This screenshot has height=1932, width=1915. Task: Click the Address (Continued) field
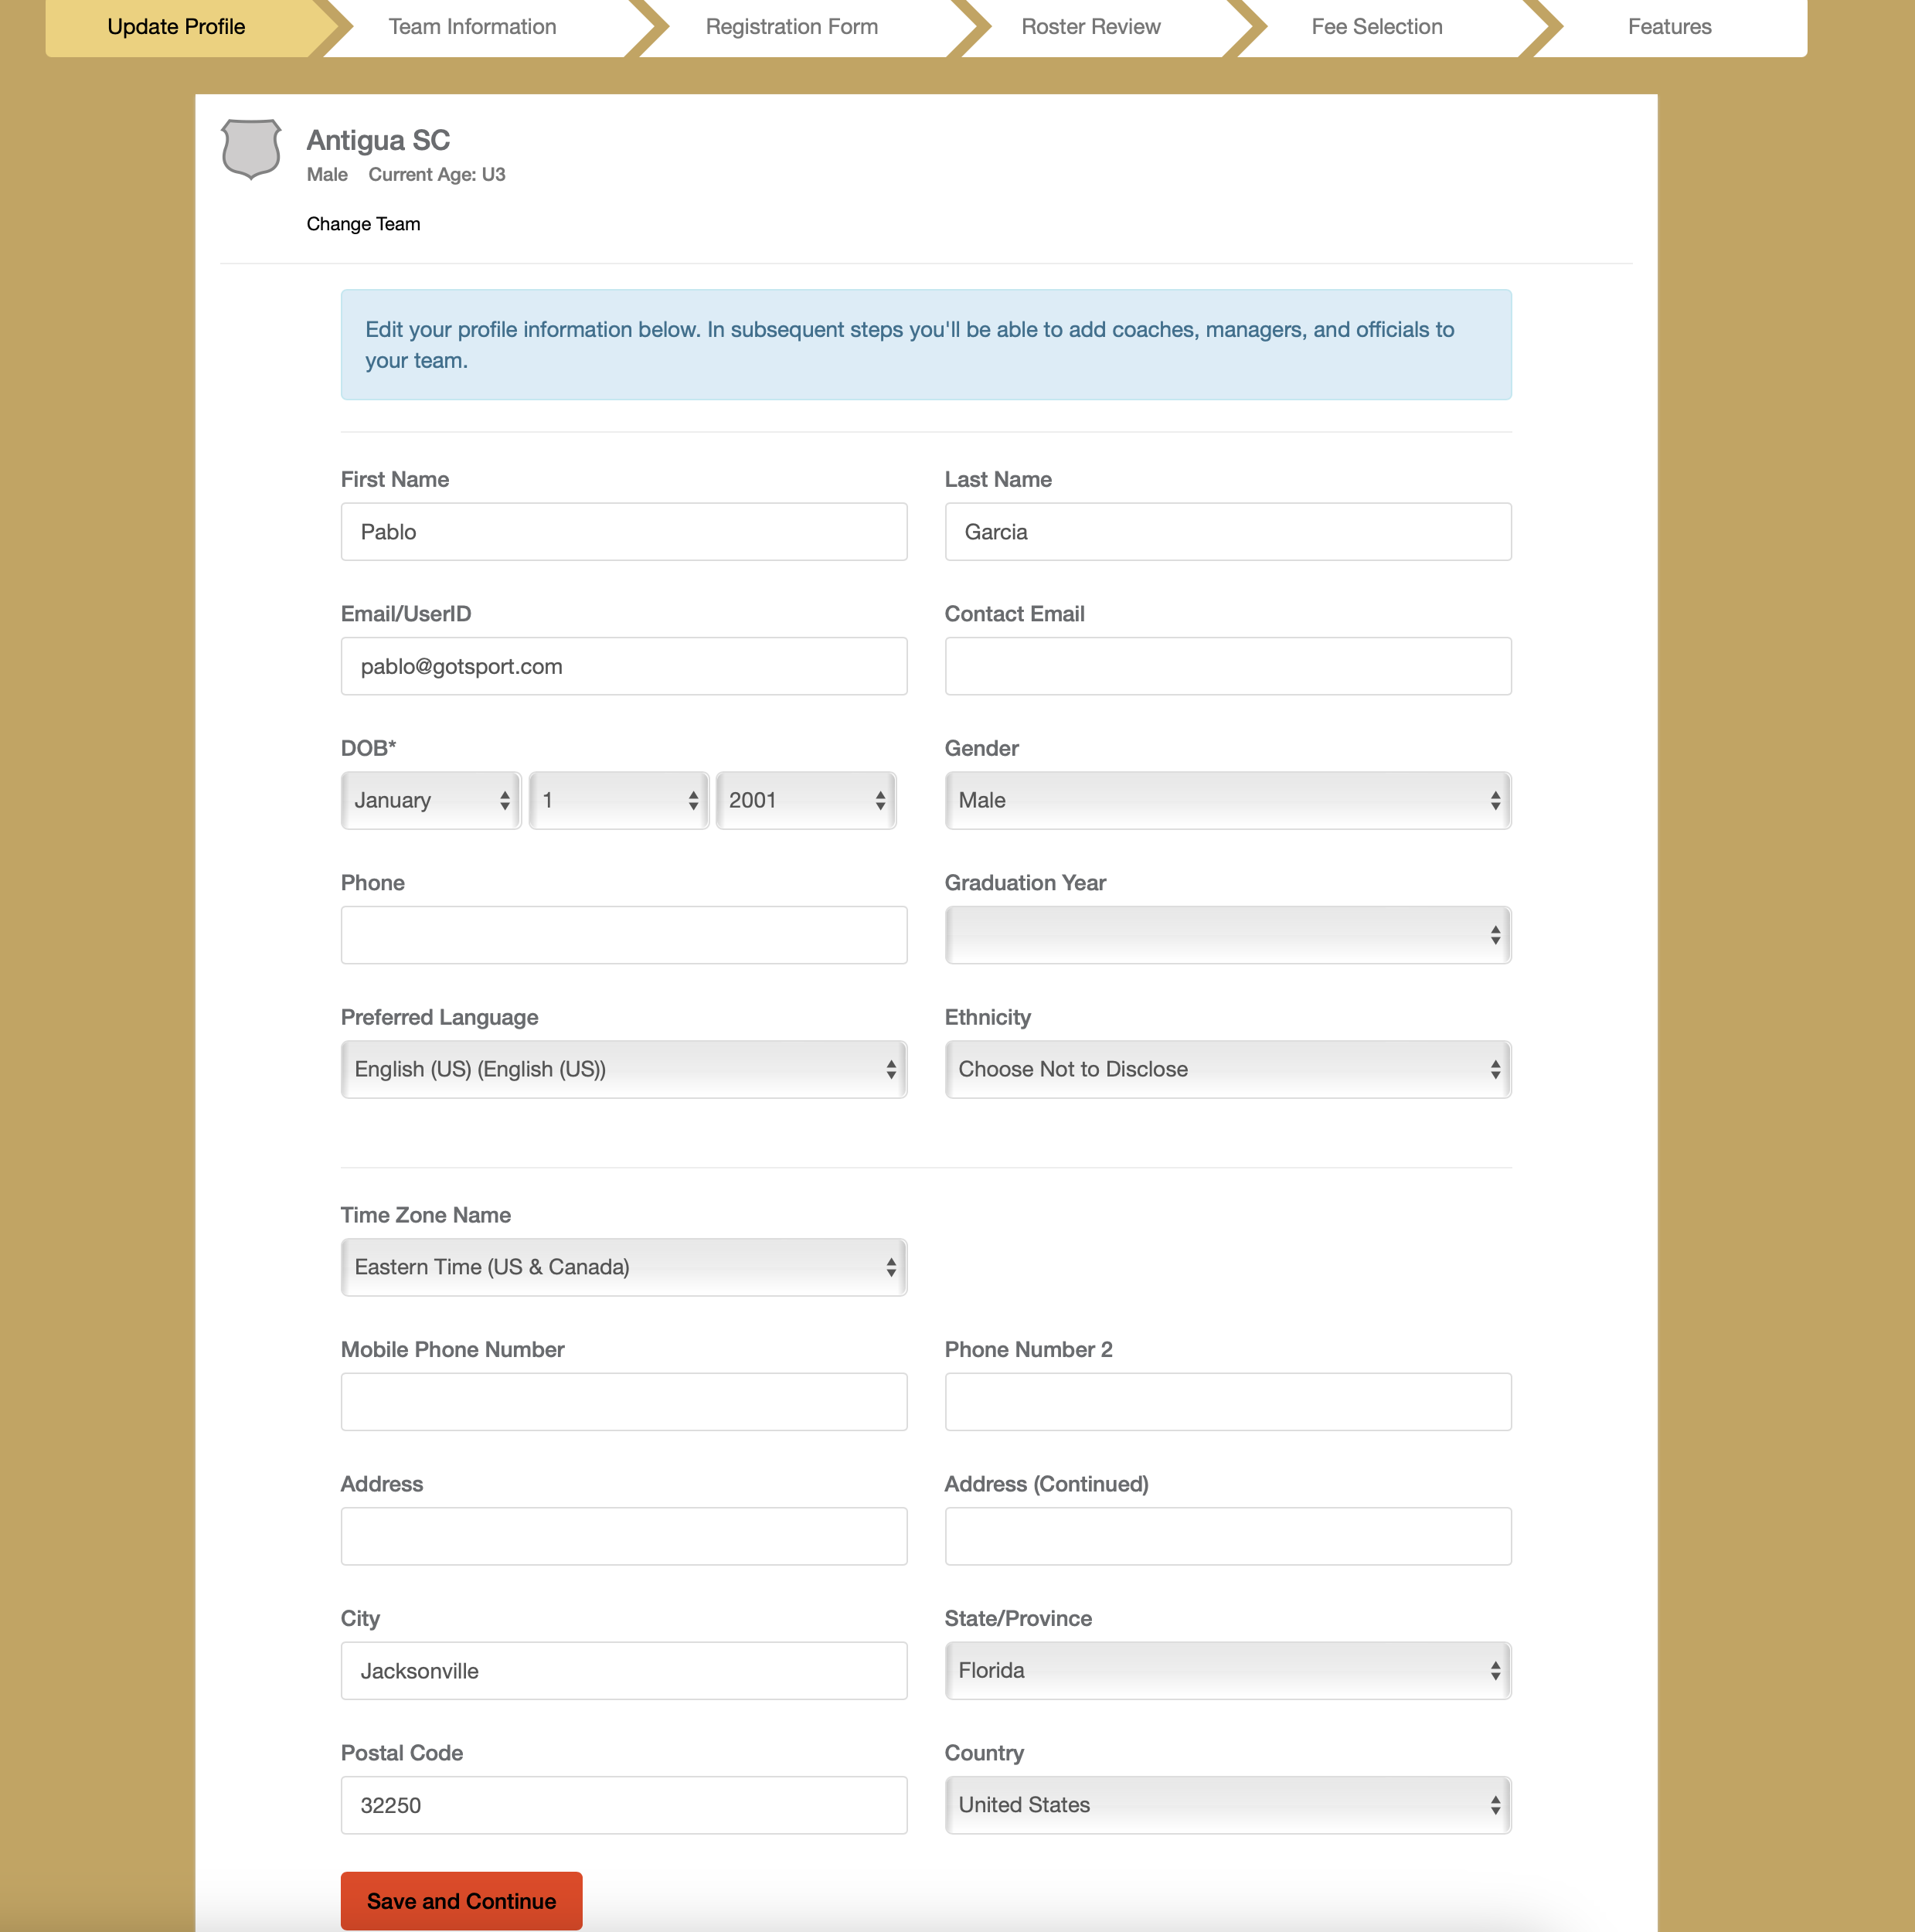[1227, 1536]
